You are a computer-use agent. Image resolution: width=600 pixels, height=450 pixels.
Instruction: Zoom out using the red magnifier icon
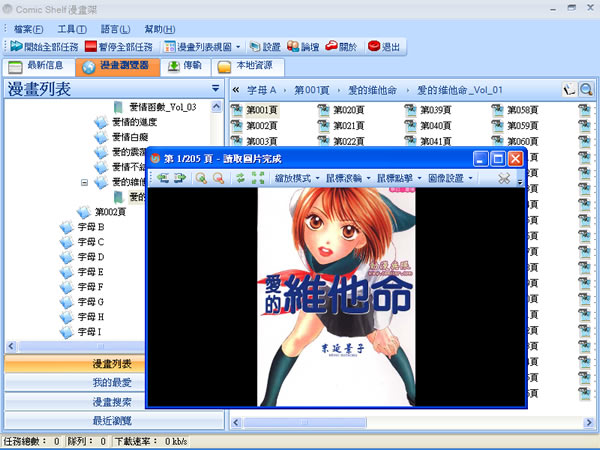pos(218,177)
